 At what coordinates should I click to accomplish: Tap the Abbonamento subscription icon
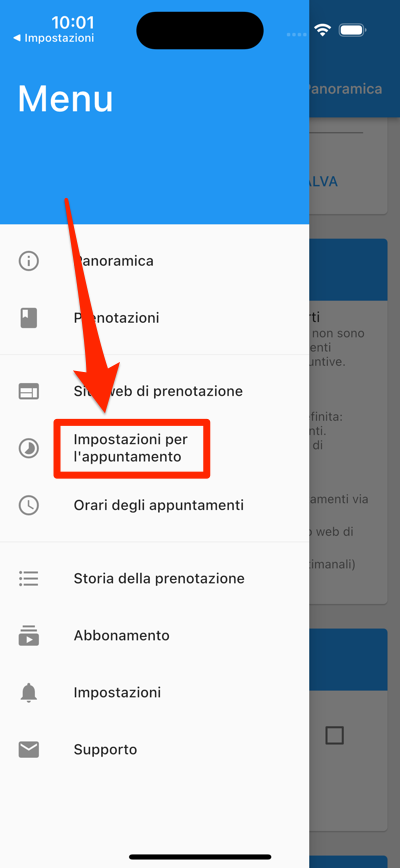pos(29,636)
